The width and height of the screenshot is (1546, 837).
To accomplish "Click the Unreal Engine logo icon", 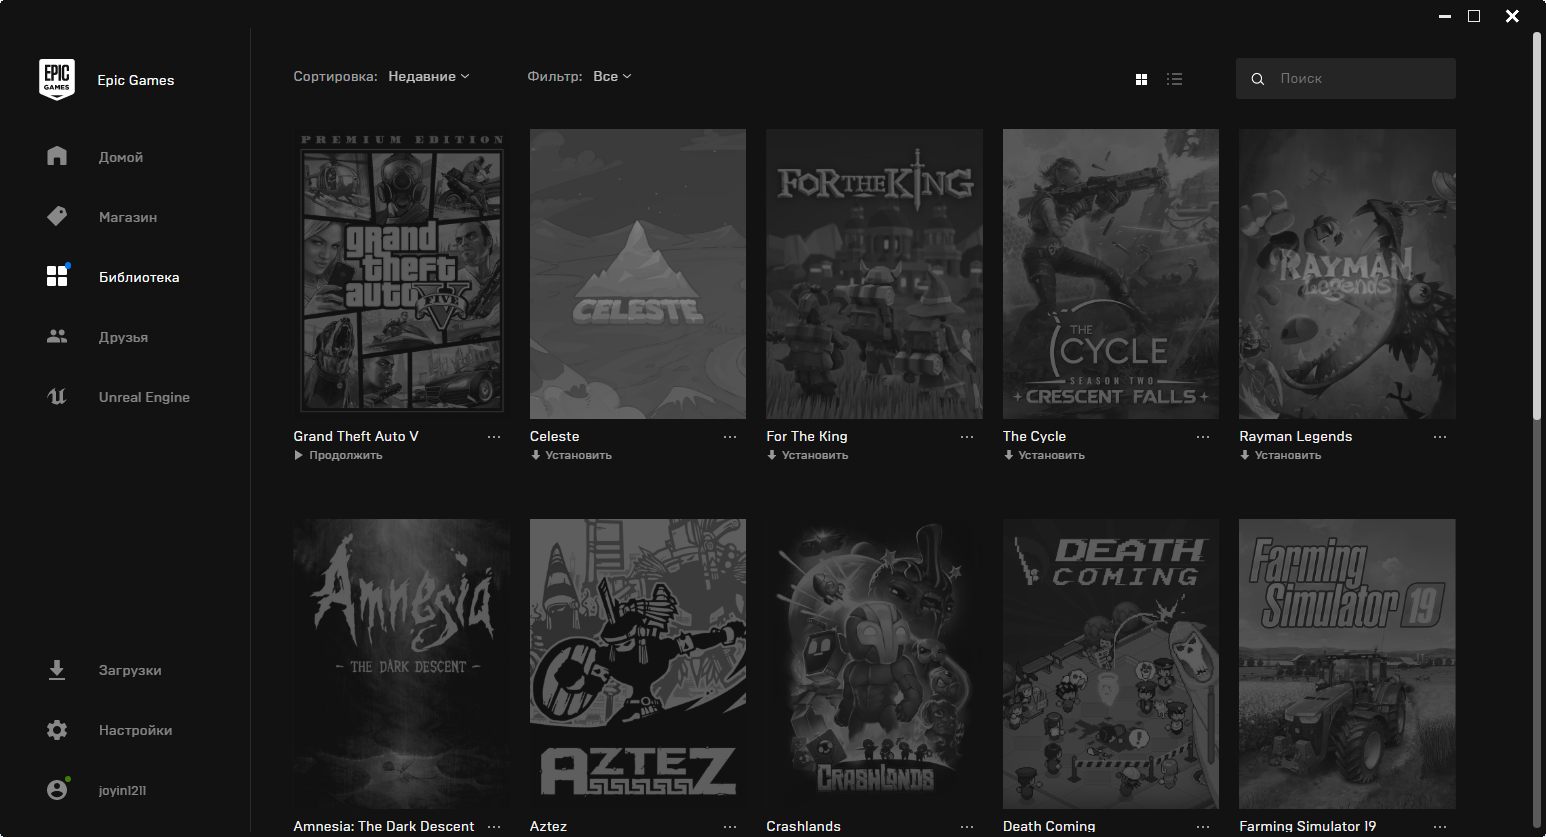I will point(57,397).
